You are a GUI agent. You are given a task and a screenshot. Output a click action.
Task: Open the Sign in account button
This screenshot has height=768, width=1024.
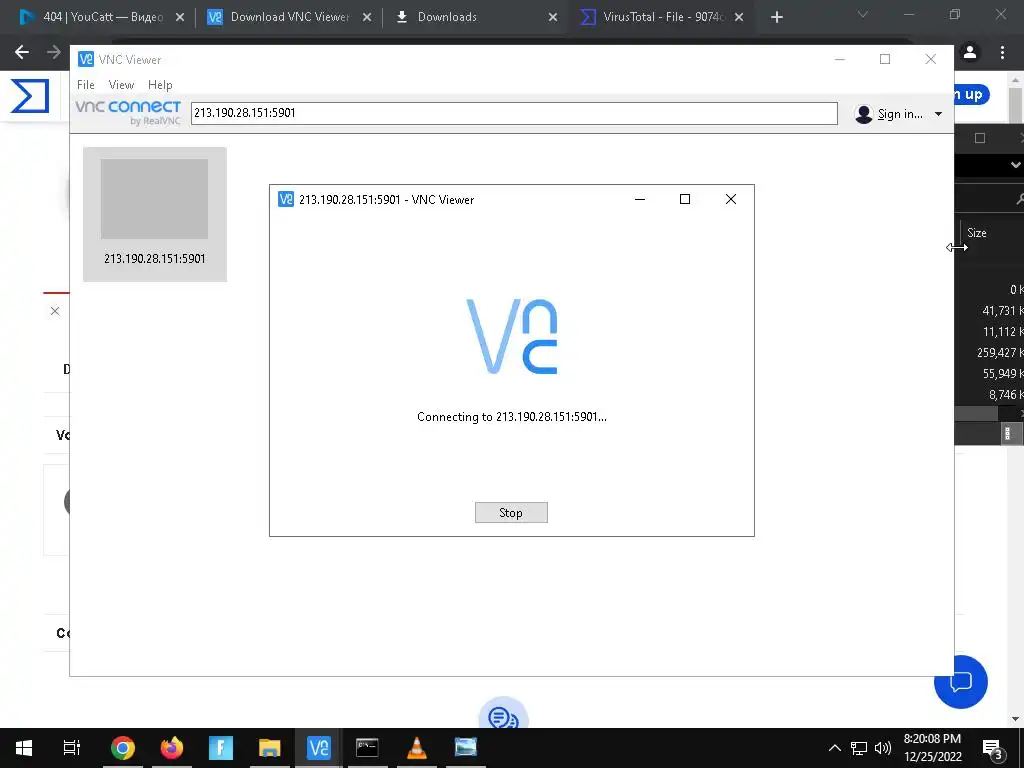[889, 114]
